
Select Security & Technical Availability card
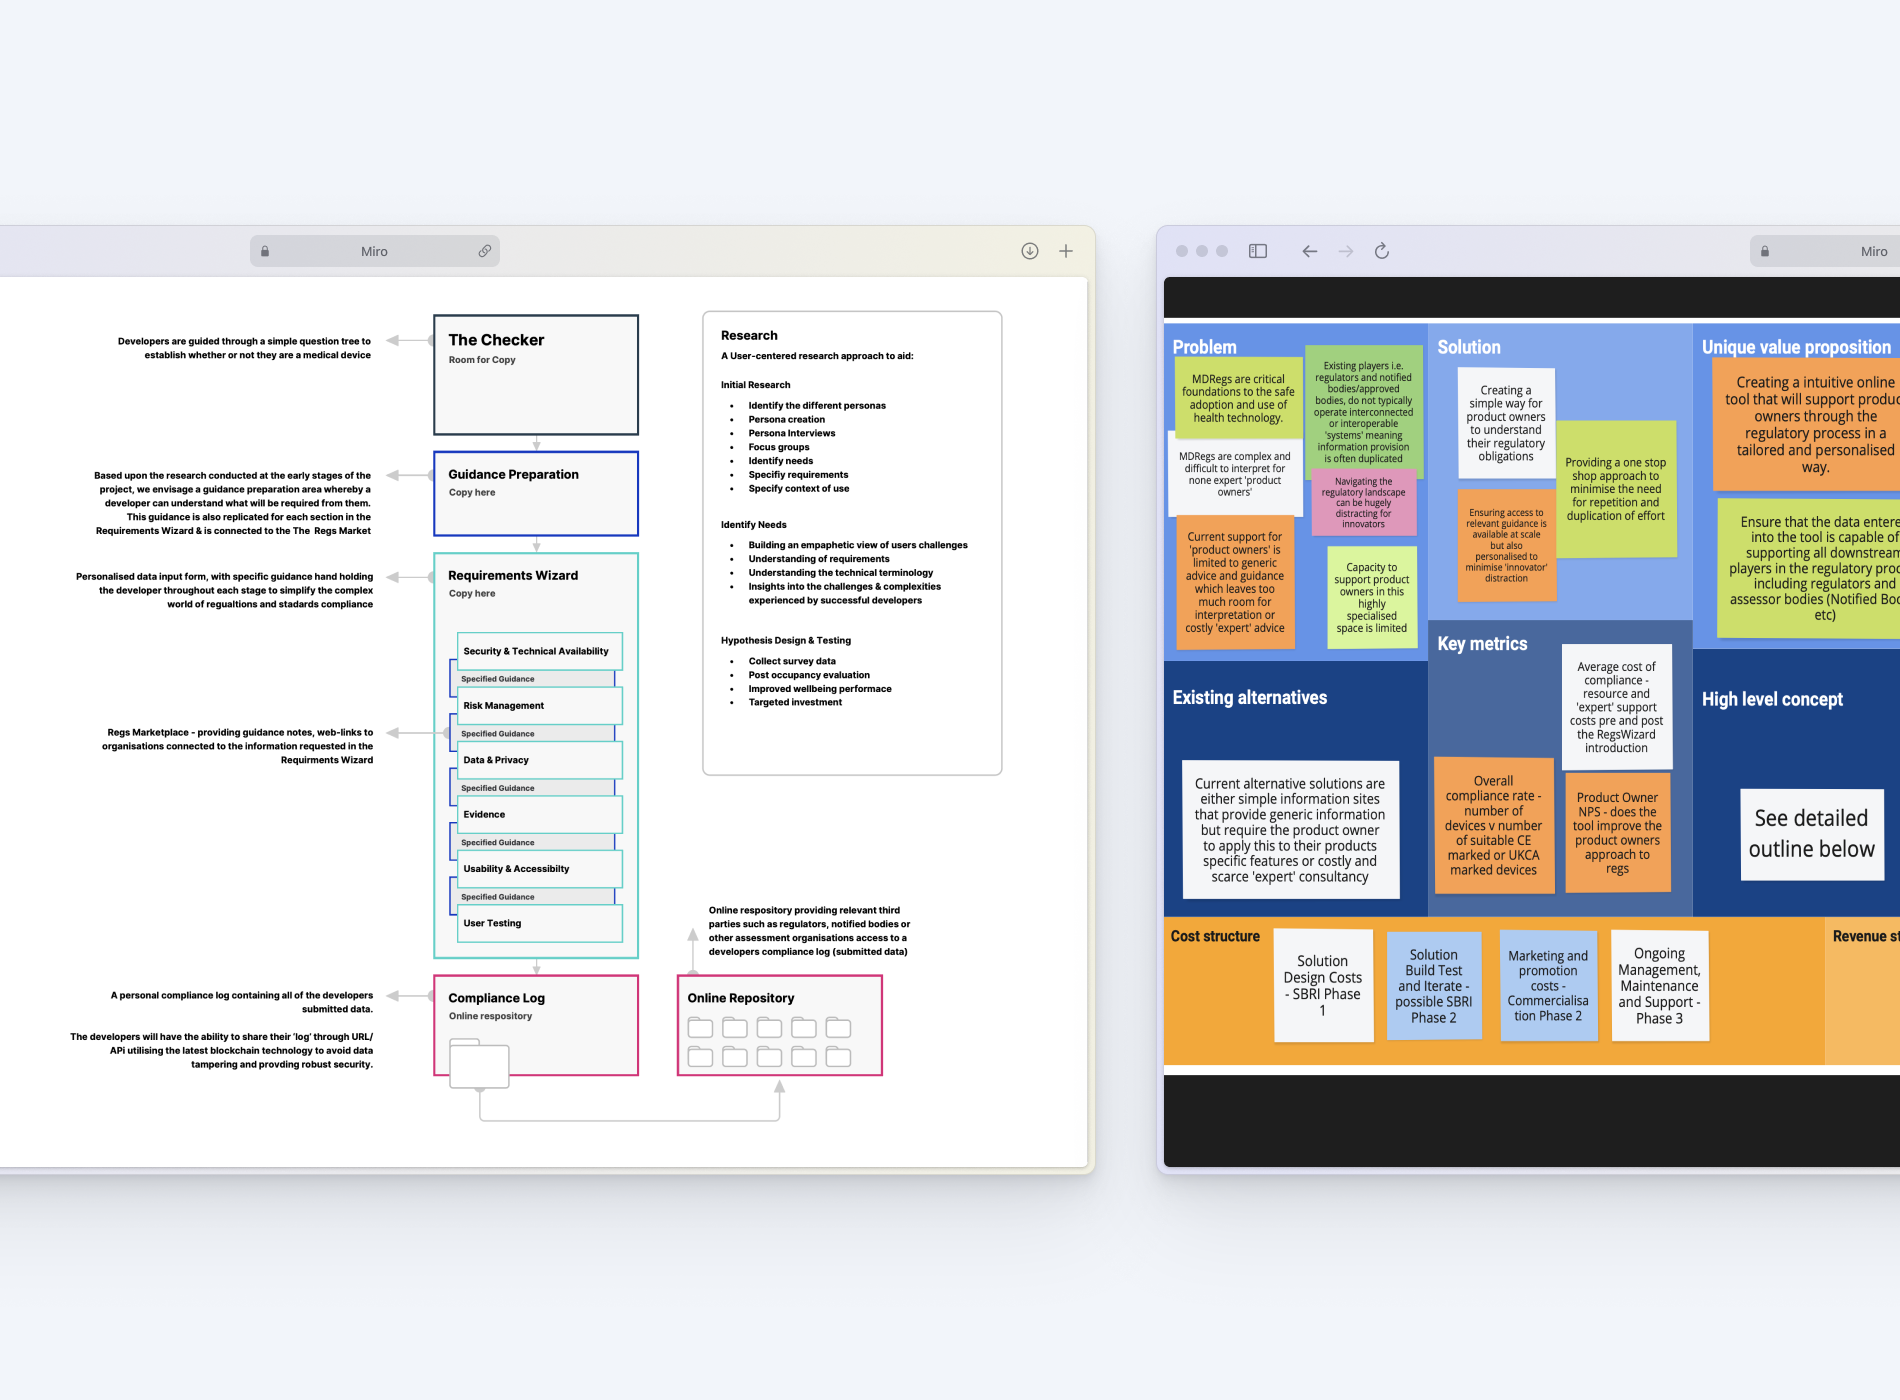click(x=540, y=651)
